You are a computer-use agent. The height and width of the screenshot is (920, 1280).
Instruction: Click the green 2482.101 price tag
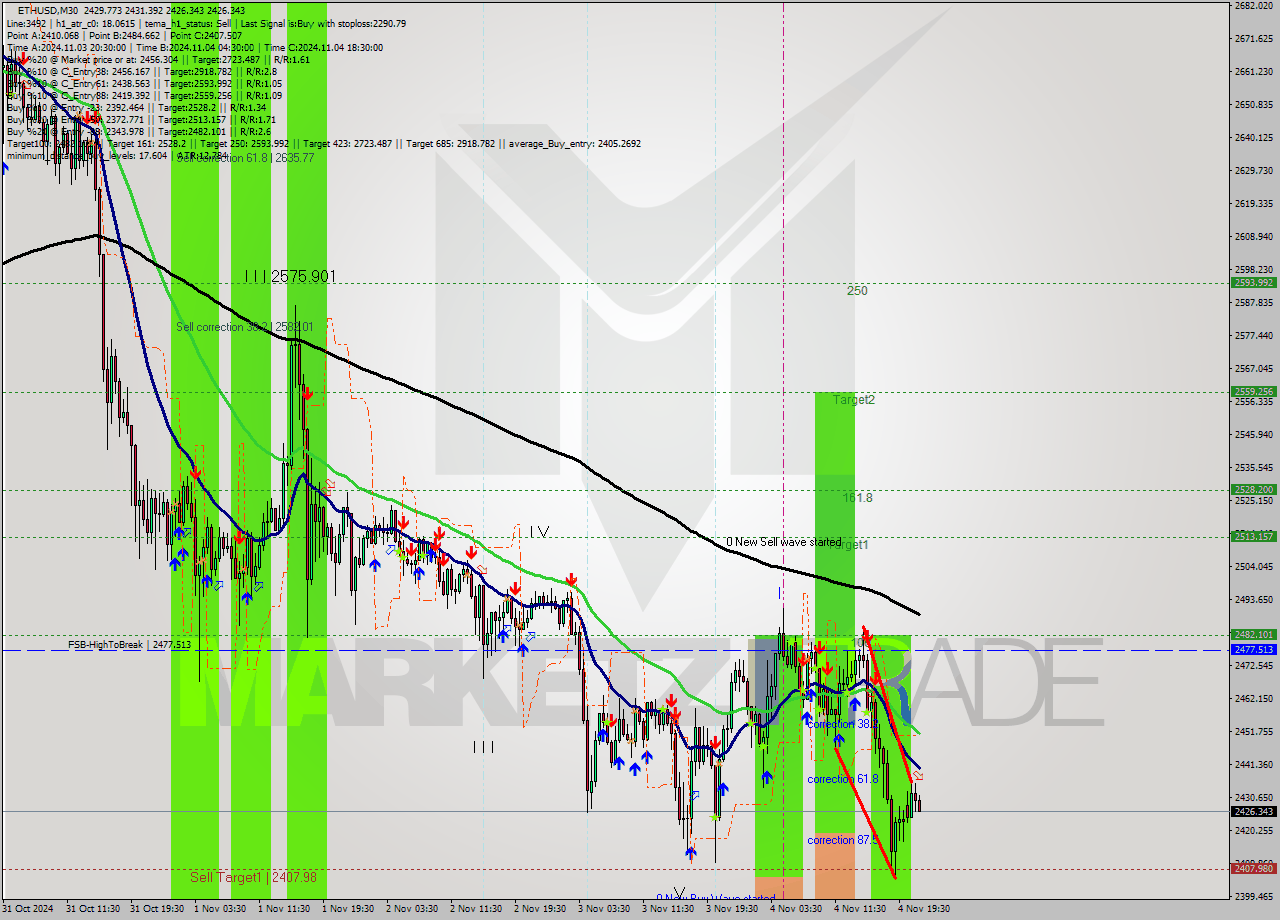click(x=1253, y=634)
